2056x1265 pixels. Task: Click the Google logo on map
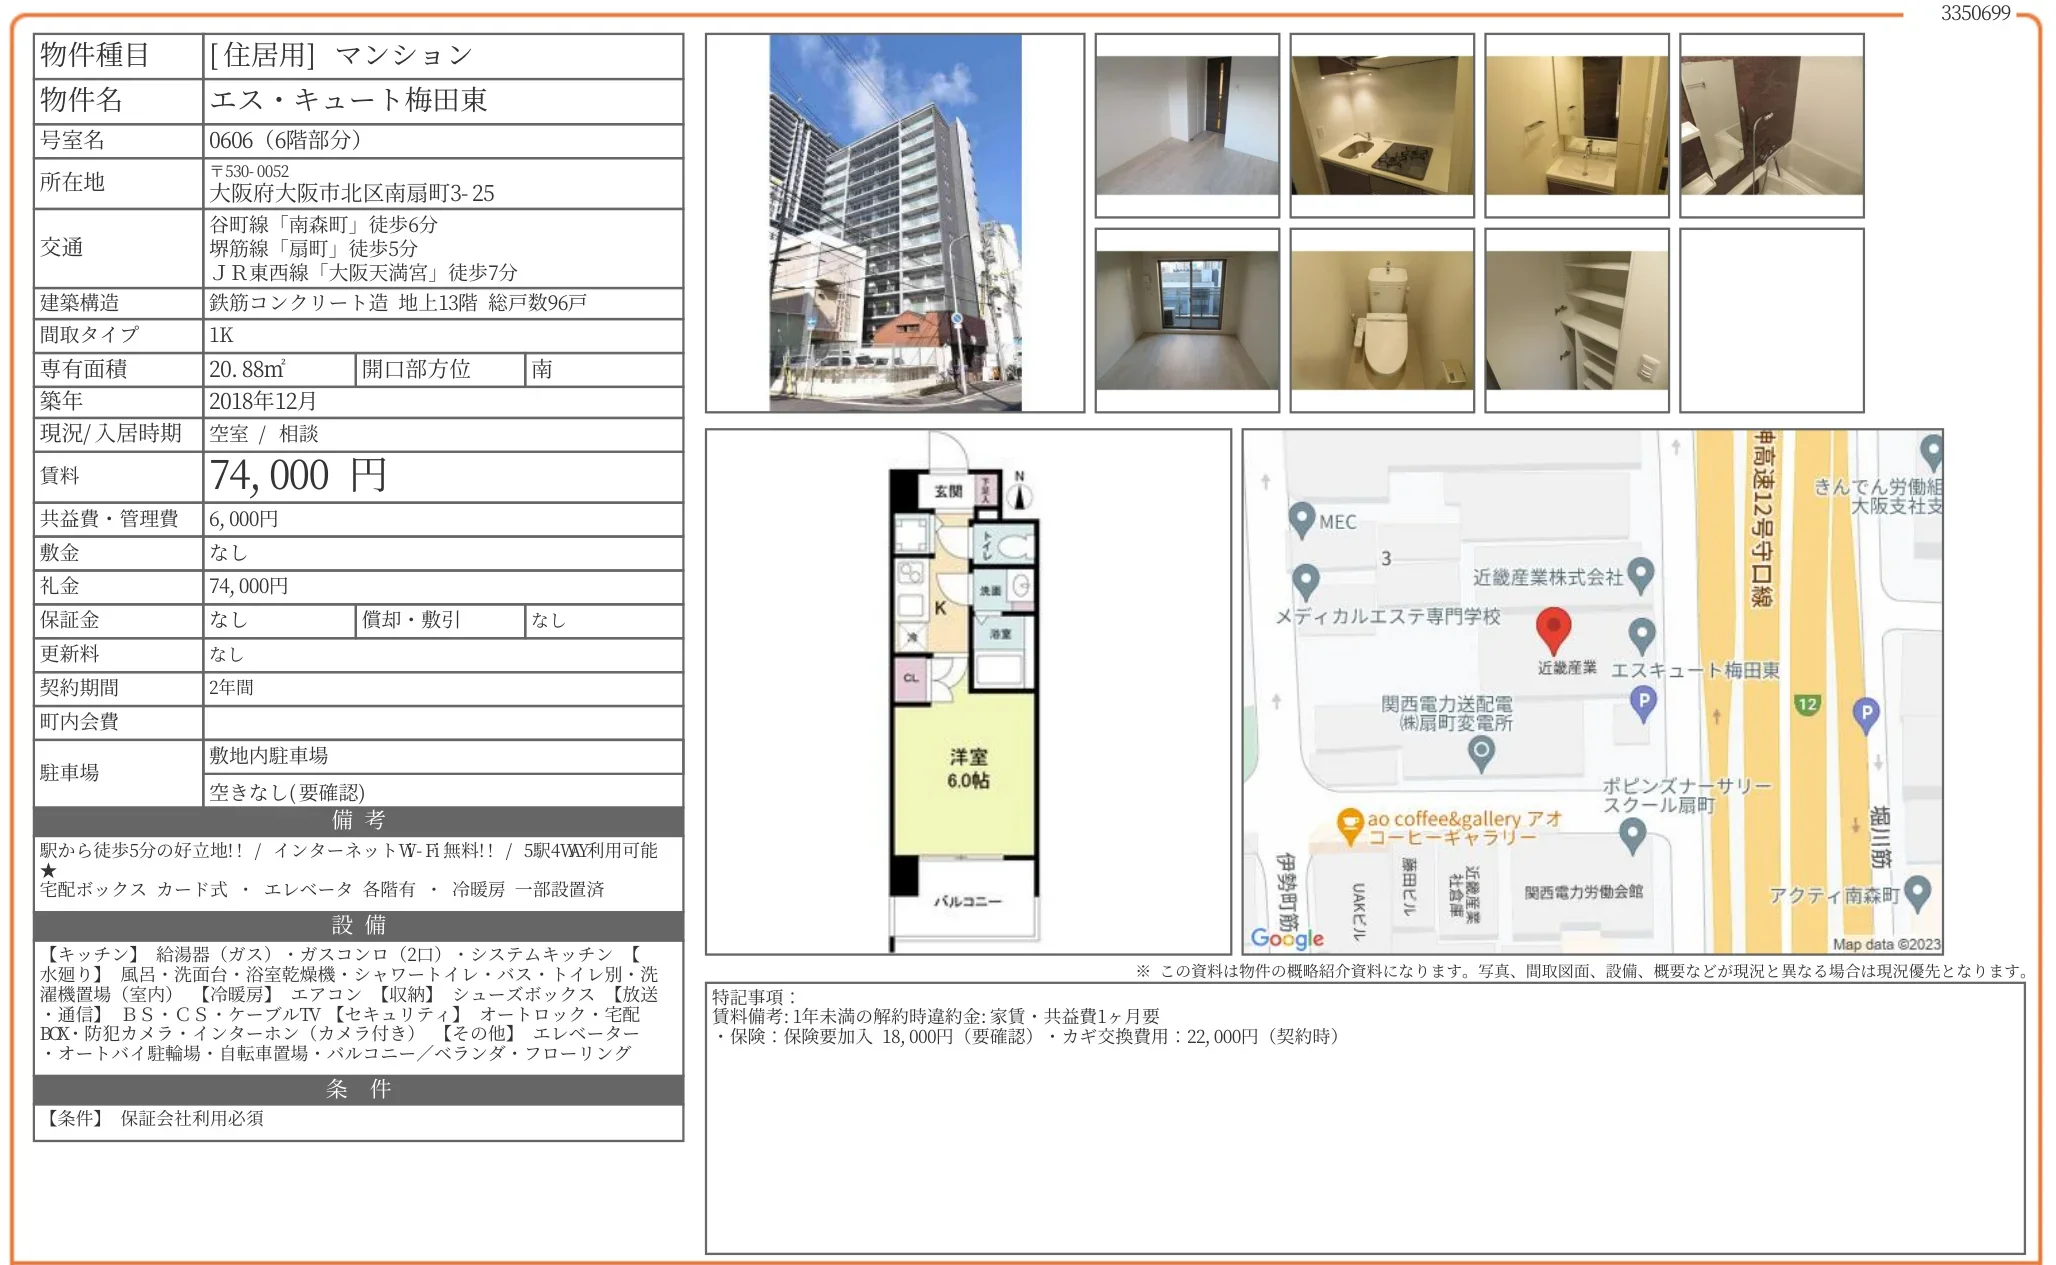[1287, 938]
